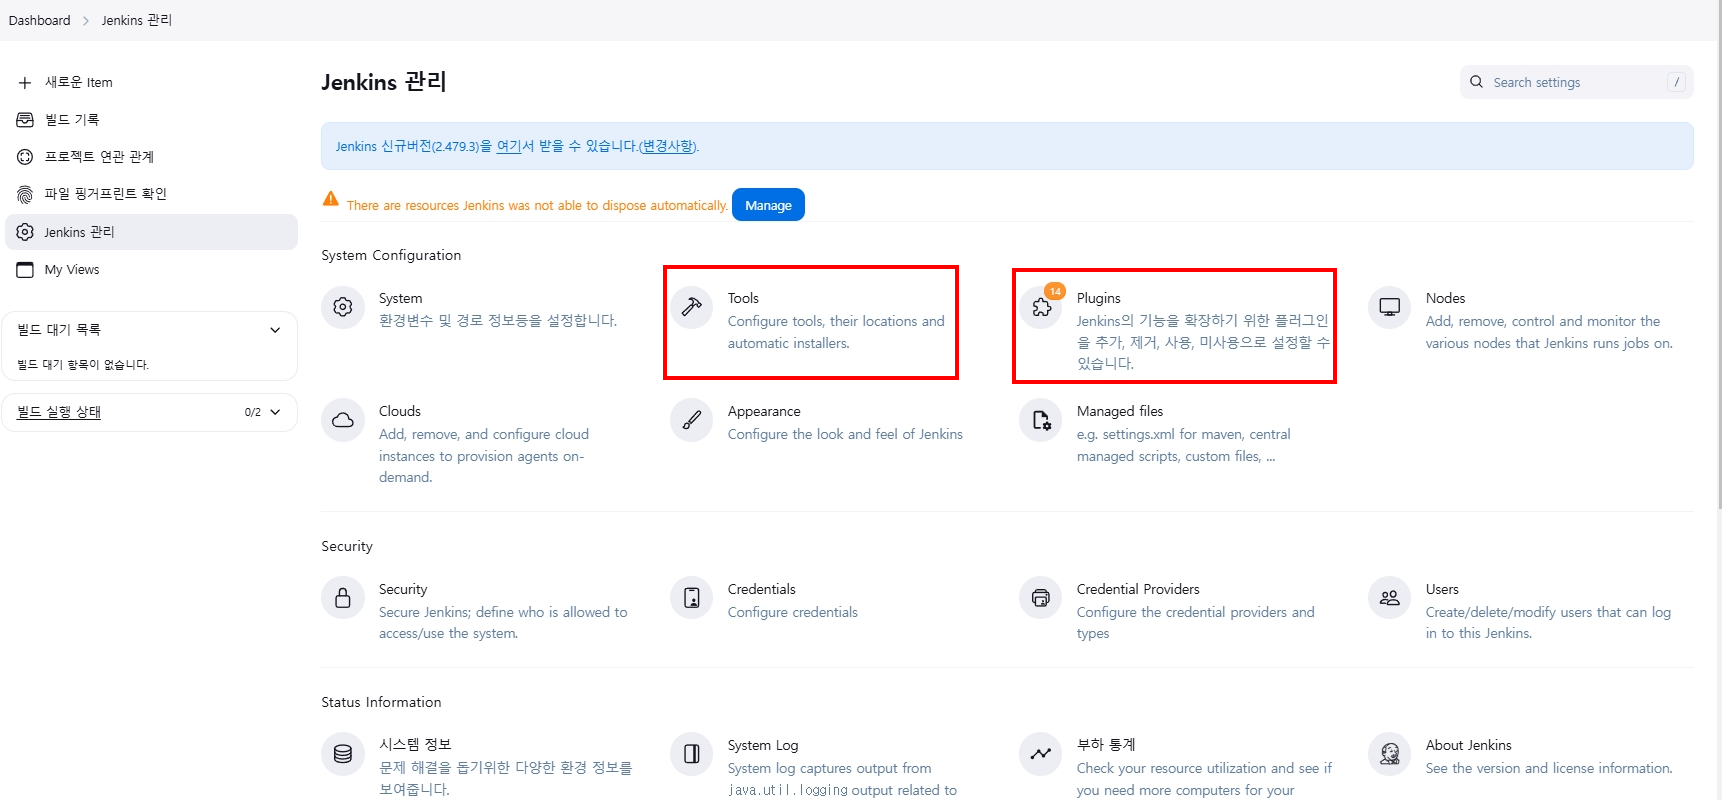Click the Users people icon
This screenshot has height=800, width=1722.
point(1390,598)
